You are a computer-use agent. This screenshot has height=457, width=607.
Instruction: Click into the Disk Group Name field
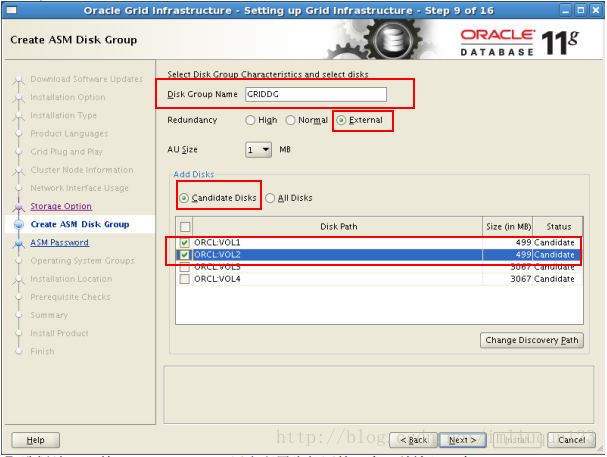tap(316, 94)
